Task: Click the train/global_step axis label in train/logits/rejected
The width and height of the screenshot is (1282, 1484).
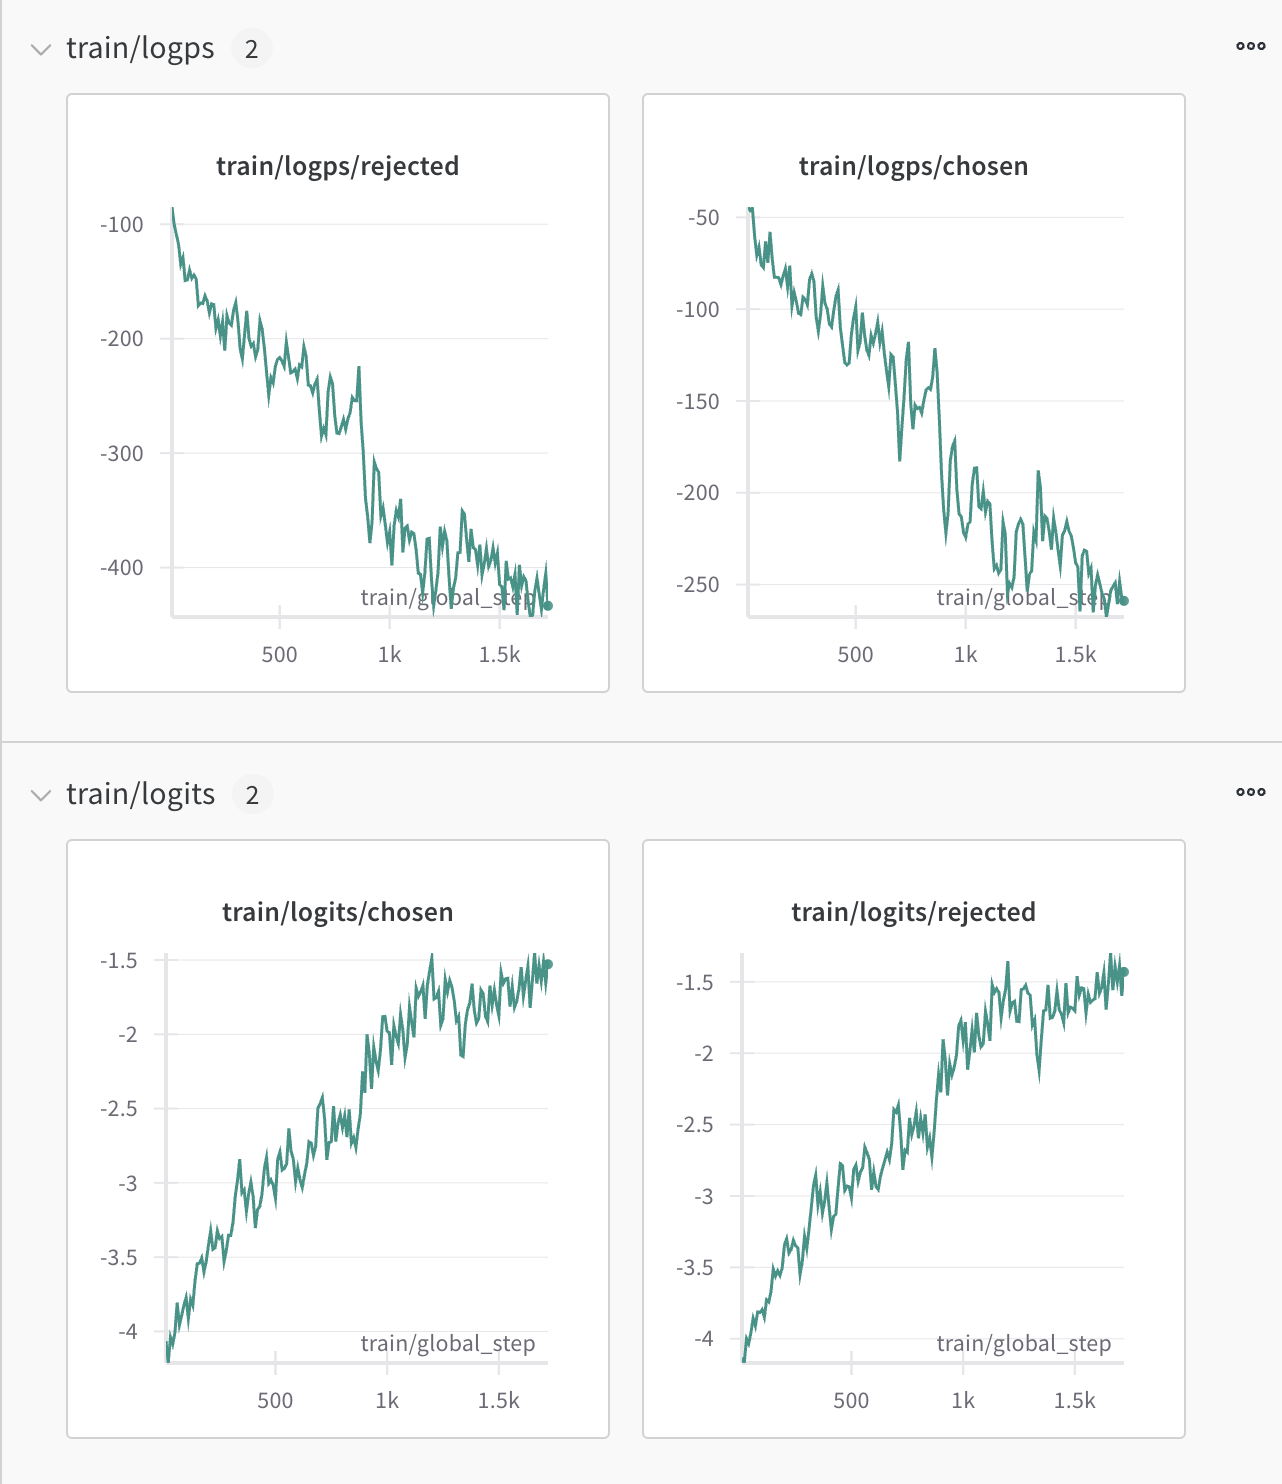Action: pos(1023,1344)
